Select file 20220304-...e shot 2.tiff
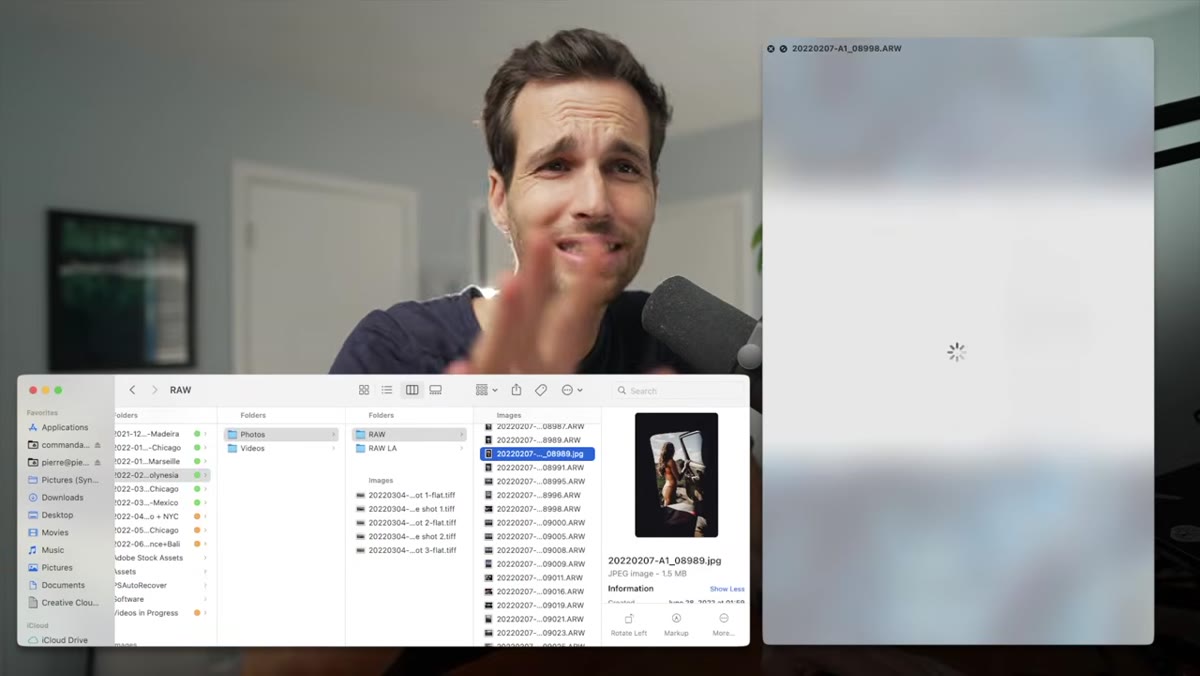This screenshot has width=1200, height=676. 406,537
